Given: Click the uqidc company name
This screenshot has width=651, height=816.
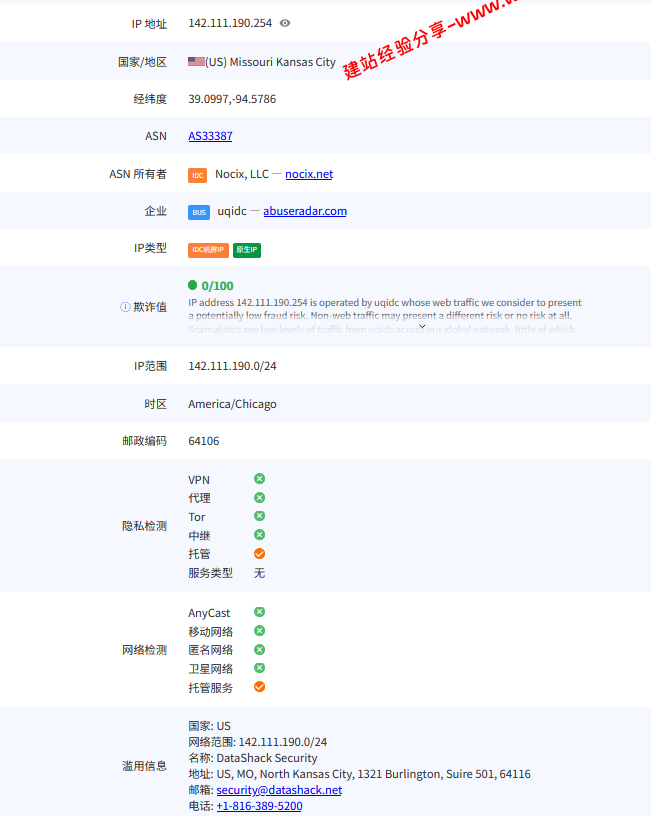Looking at the screenshot, I should tap(232, 211).
